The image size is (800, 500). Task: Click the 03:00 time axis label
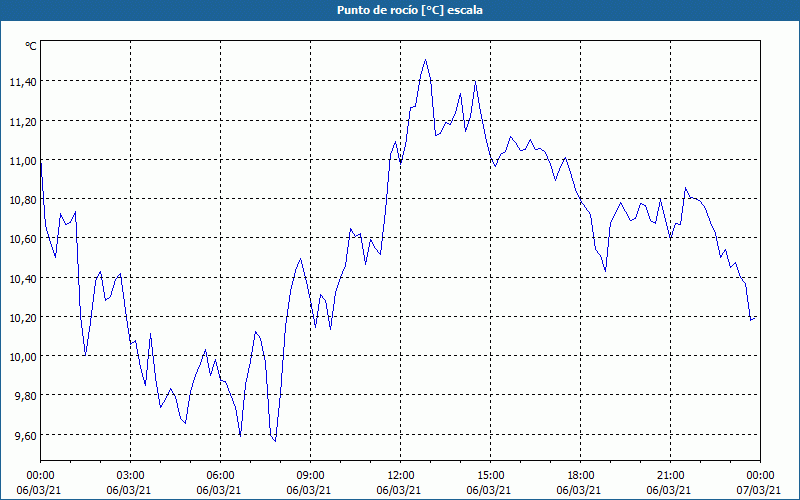(x=131, y=476)
